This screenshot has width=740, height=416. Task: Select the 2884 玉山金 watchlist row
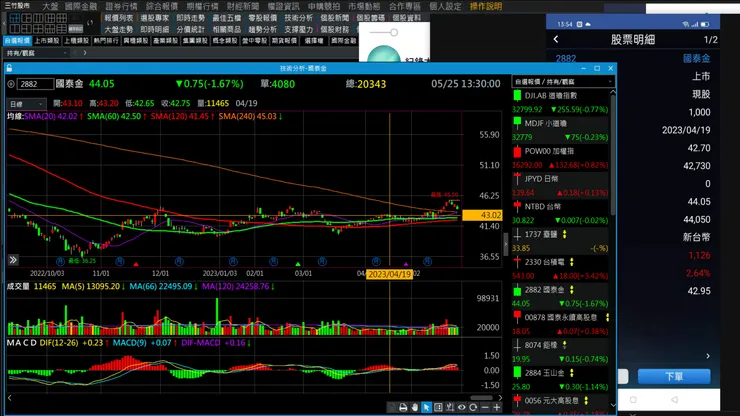560,380
